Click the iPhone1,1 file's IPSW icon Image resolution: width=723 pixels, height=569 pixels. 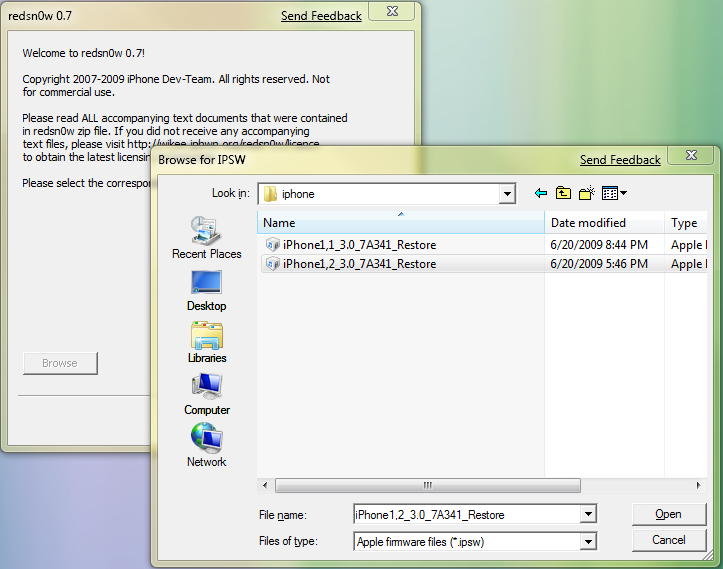273,244
